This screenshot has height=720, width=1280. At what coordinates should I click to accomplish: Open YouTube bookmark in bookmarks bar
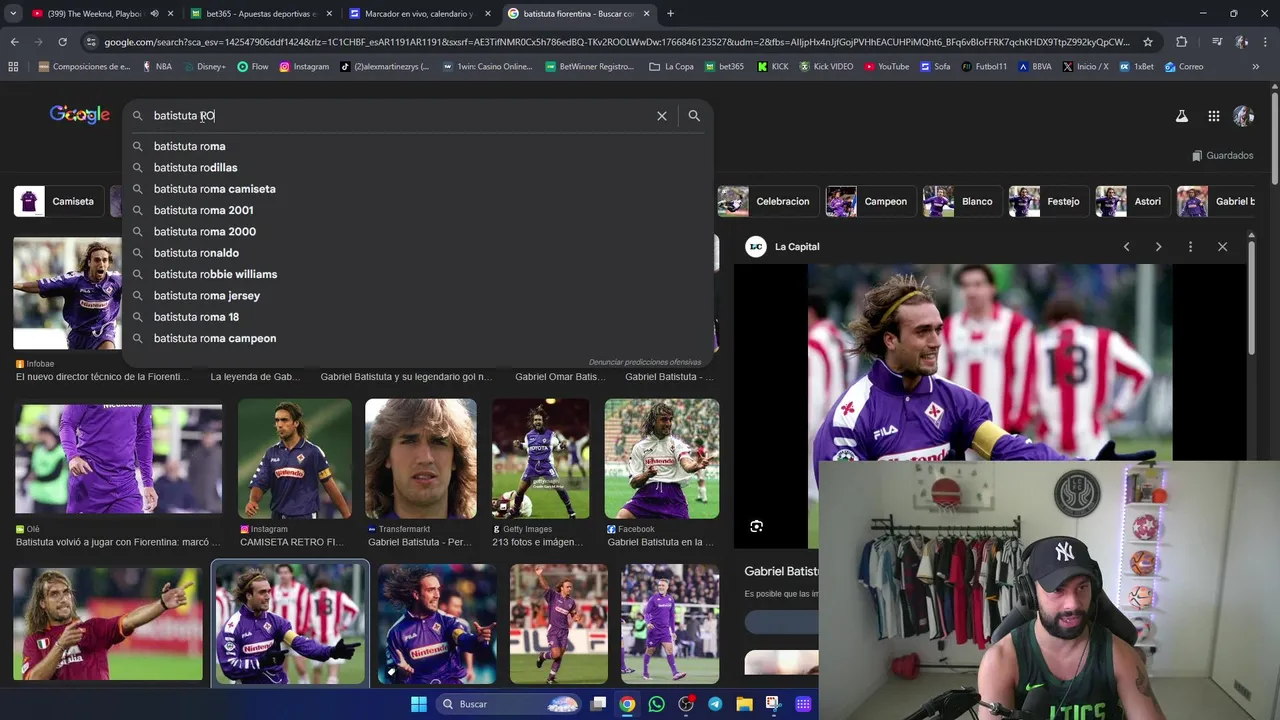pos(887,67)
